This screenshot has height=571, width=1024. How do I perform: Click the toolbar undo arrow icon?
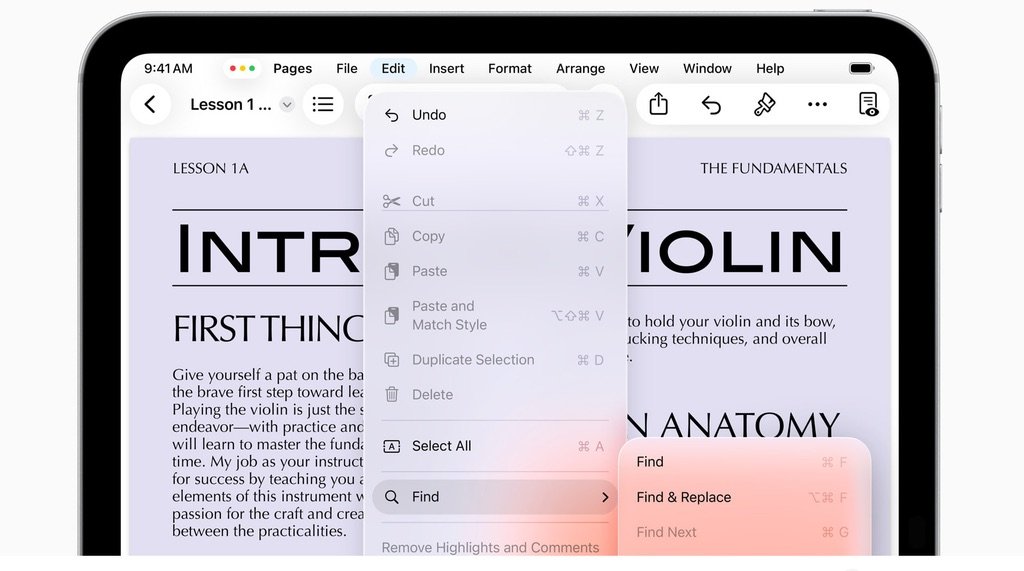[x=711, y=105]
